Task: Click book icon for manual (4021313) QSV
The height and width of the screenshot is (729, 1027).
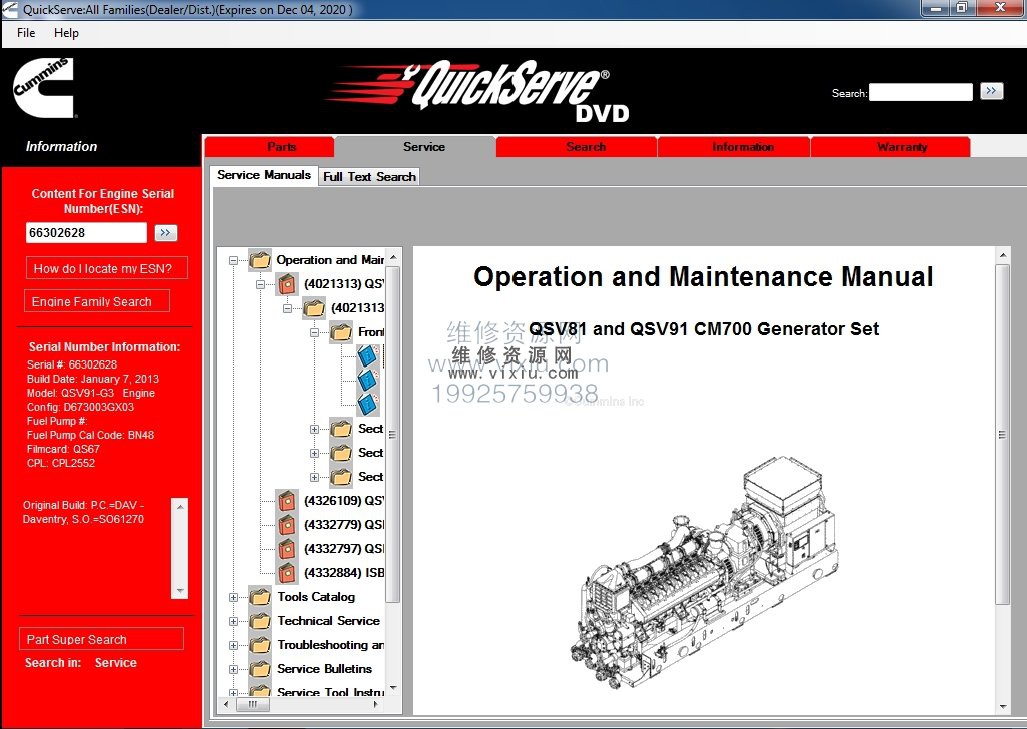Action: 287,284
